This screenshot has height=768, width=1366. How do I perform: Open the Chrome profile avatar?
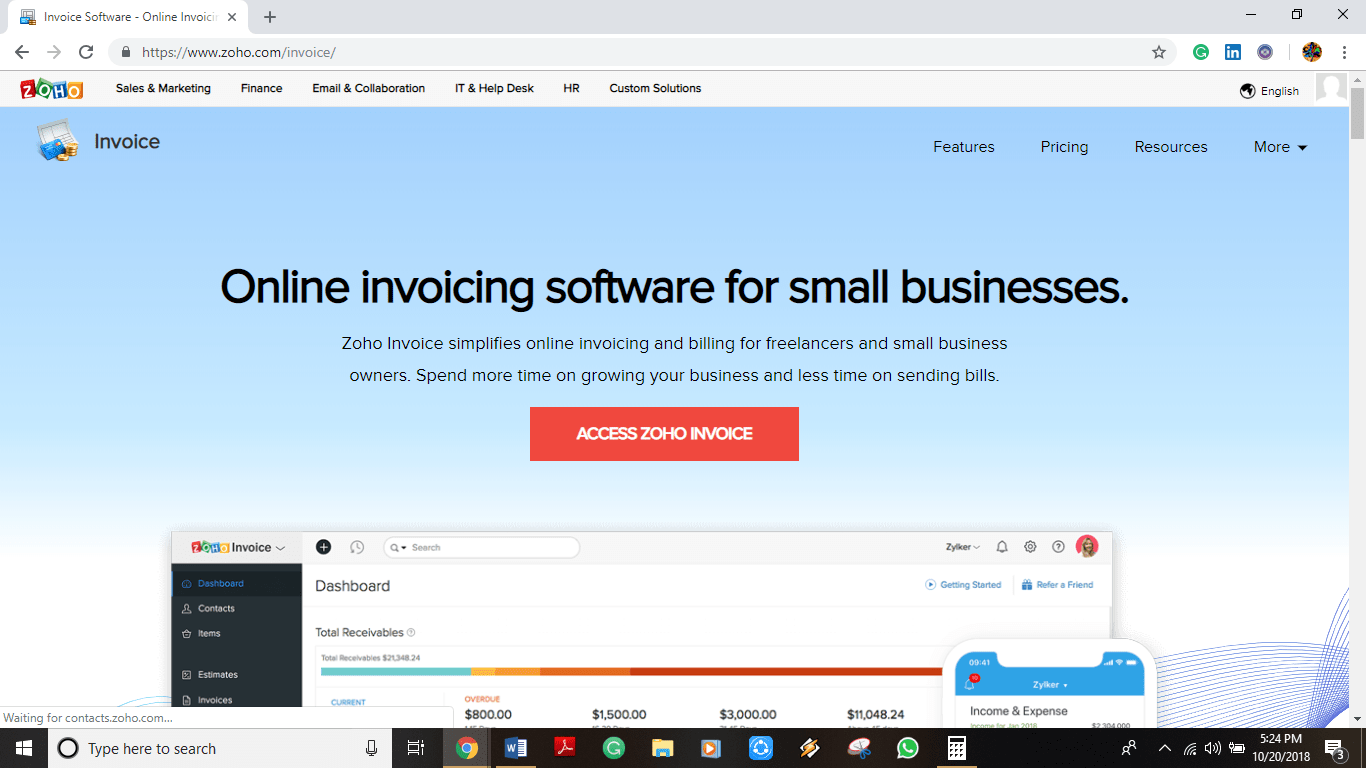coord(1312,52)
